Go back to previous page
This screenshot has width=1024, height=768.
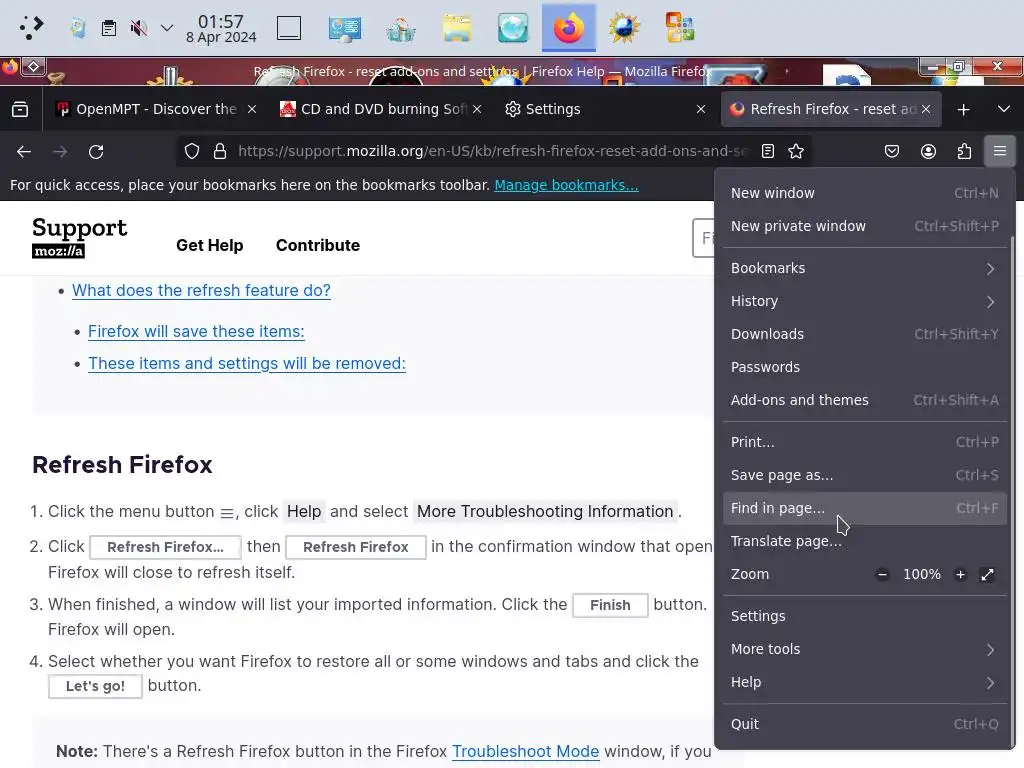[x=24, y=152]
